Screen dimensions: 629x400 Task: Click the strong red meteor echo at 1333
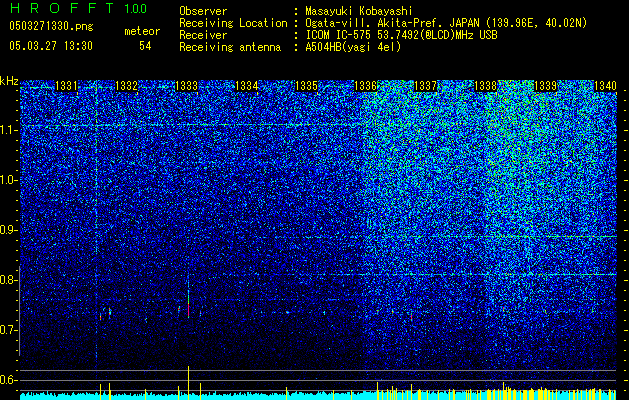point(188,311)
